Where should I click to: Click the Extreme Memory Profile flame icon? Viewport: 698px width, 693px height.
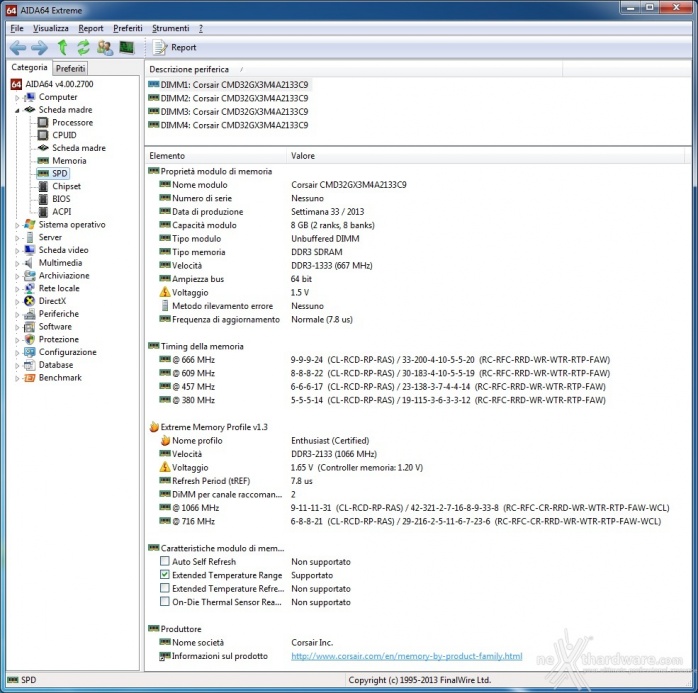pyautogui.click(x=154, y=426)
